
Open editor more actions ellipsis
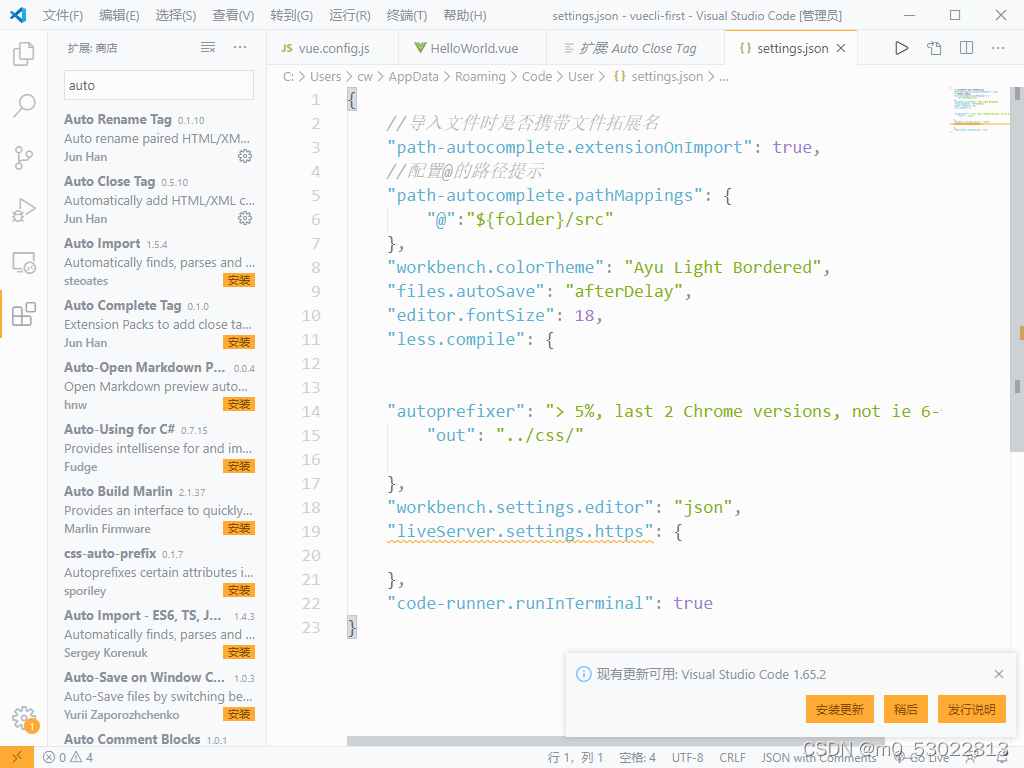(998, 48)
